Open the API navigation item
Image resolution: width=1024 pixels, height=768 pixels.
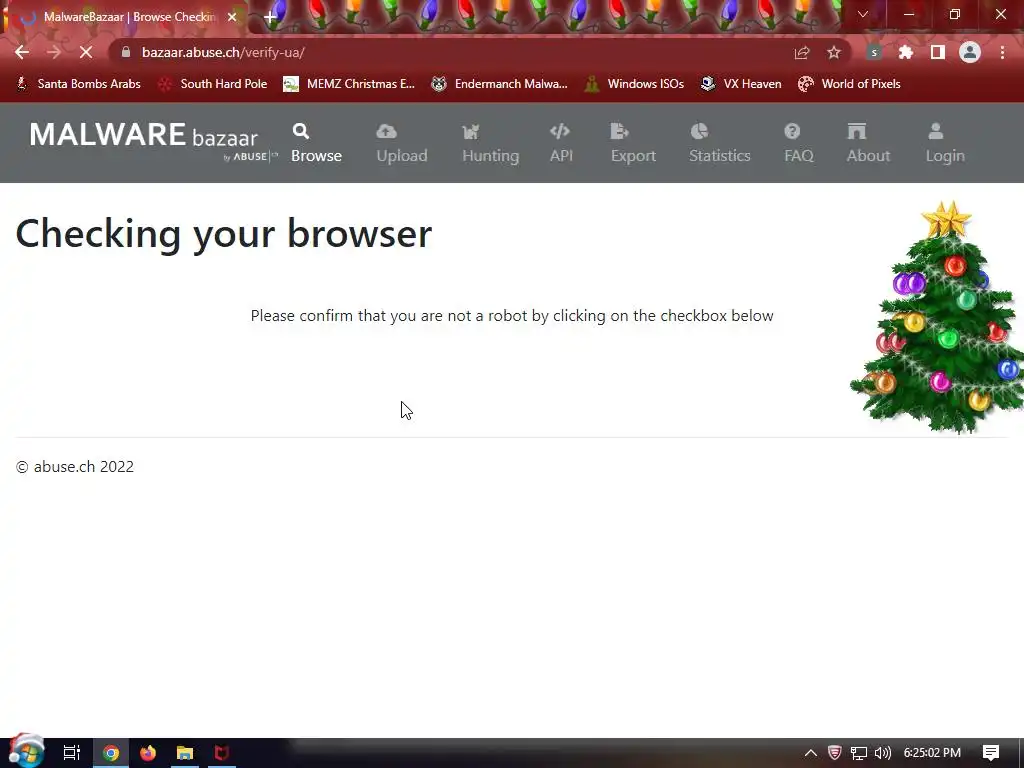tap(561, 143)
